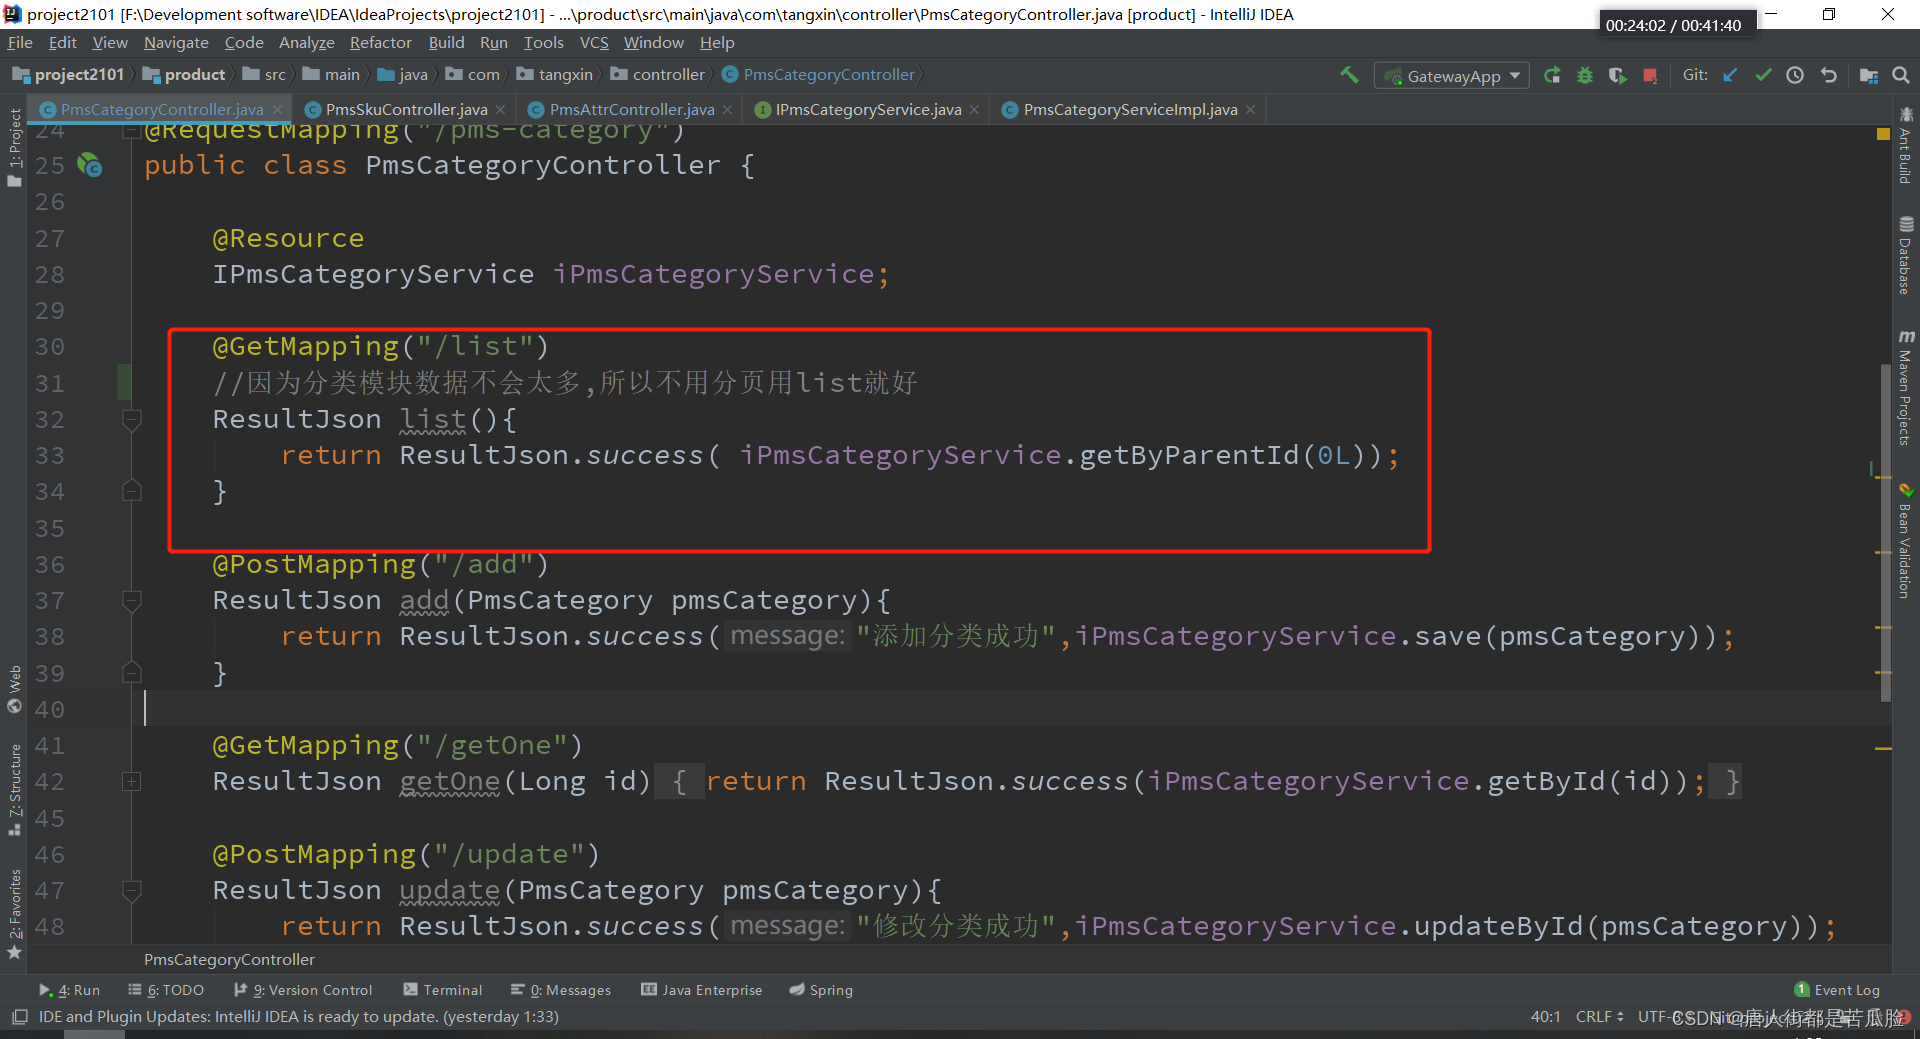Open Search Everywhere magnifier icon
Screen dimensions: 1920x1039
pos(1901,75)
